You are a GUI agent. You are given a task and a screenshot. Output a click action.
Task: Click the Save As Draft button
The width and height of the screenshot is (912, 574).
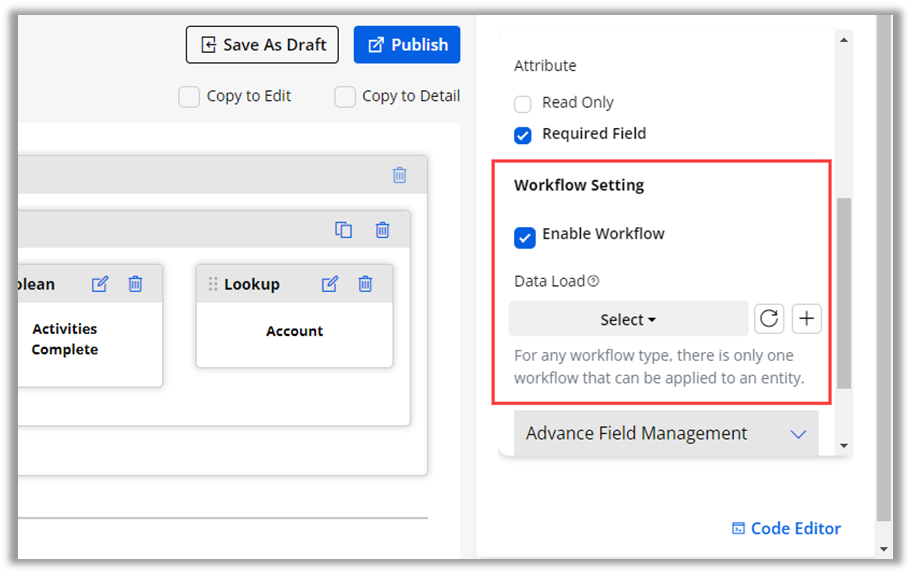point(262,45)
